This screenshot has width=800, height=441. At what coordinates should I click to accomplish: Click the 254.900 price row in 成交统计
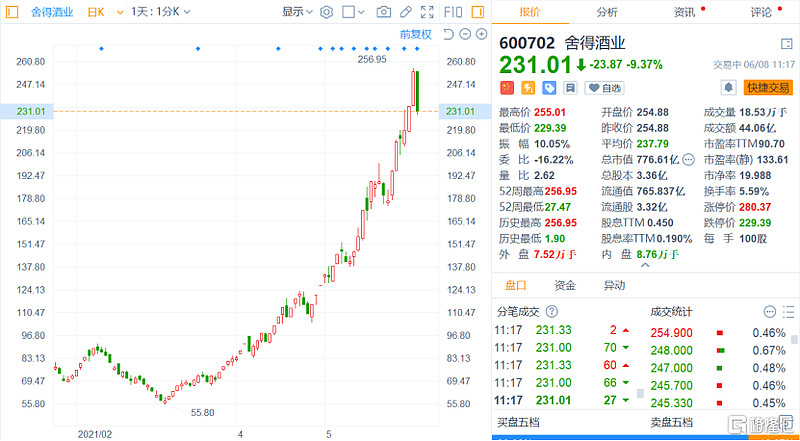point(718,333)
